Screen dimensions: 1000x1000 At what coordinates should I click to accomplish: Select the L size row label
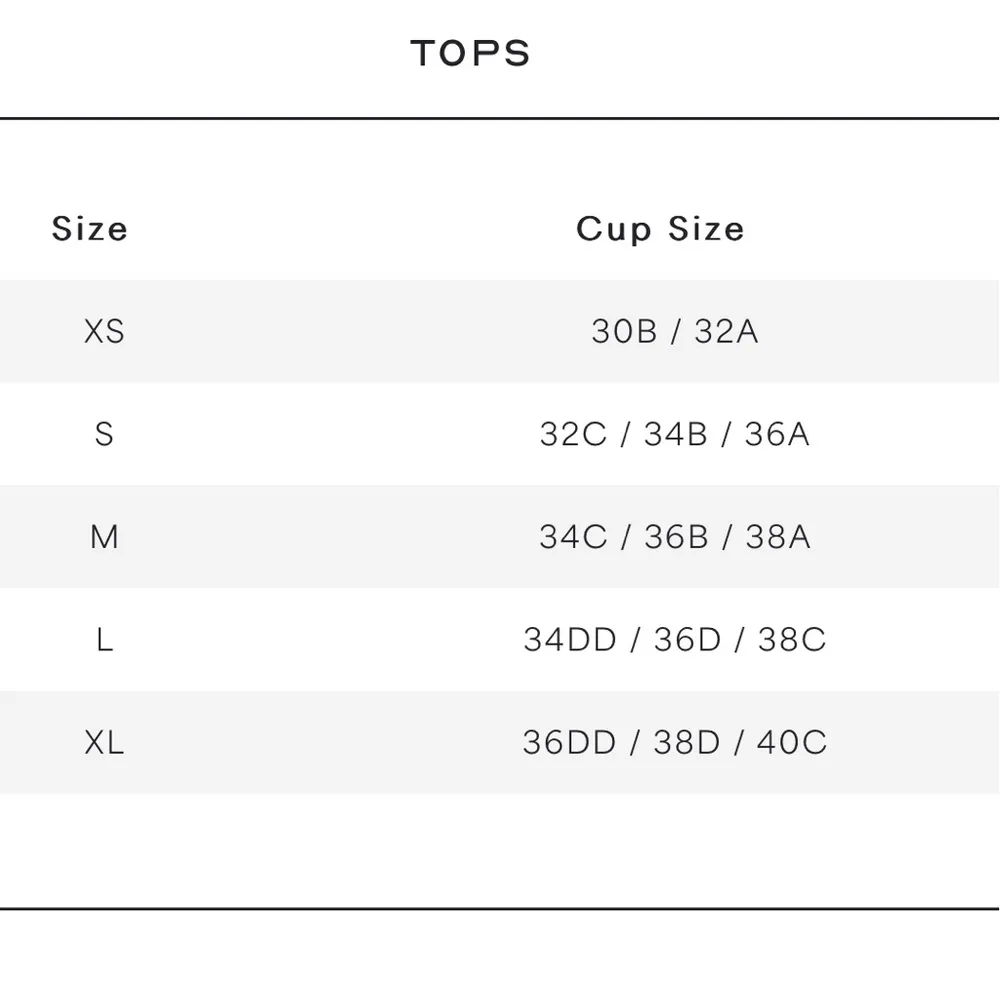point(104,640)
